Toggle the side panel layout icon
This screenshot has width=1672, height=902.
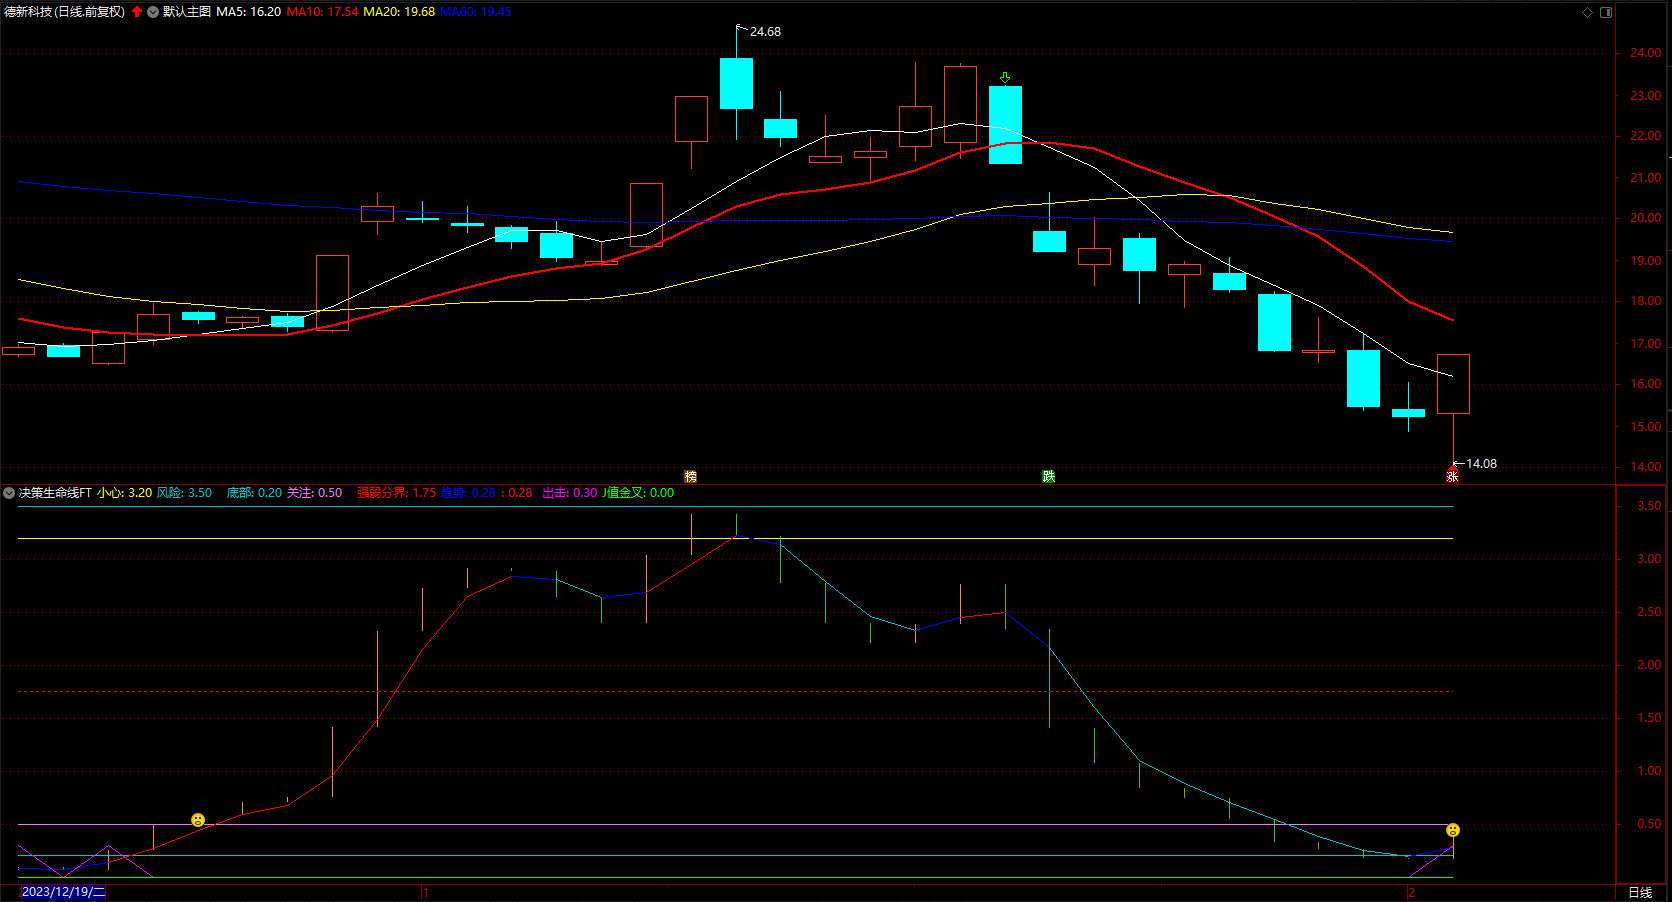click(1606, 12)
